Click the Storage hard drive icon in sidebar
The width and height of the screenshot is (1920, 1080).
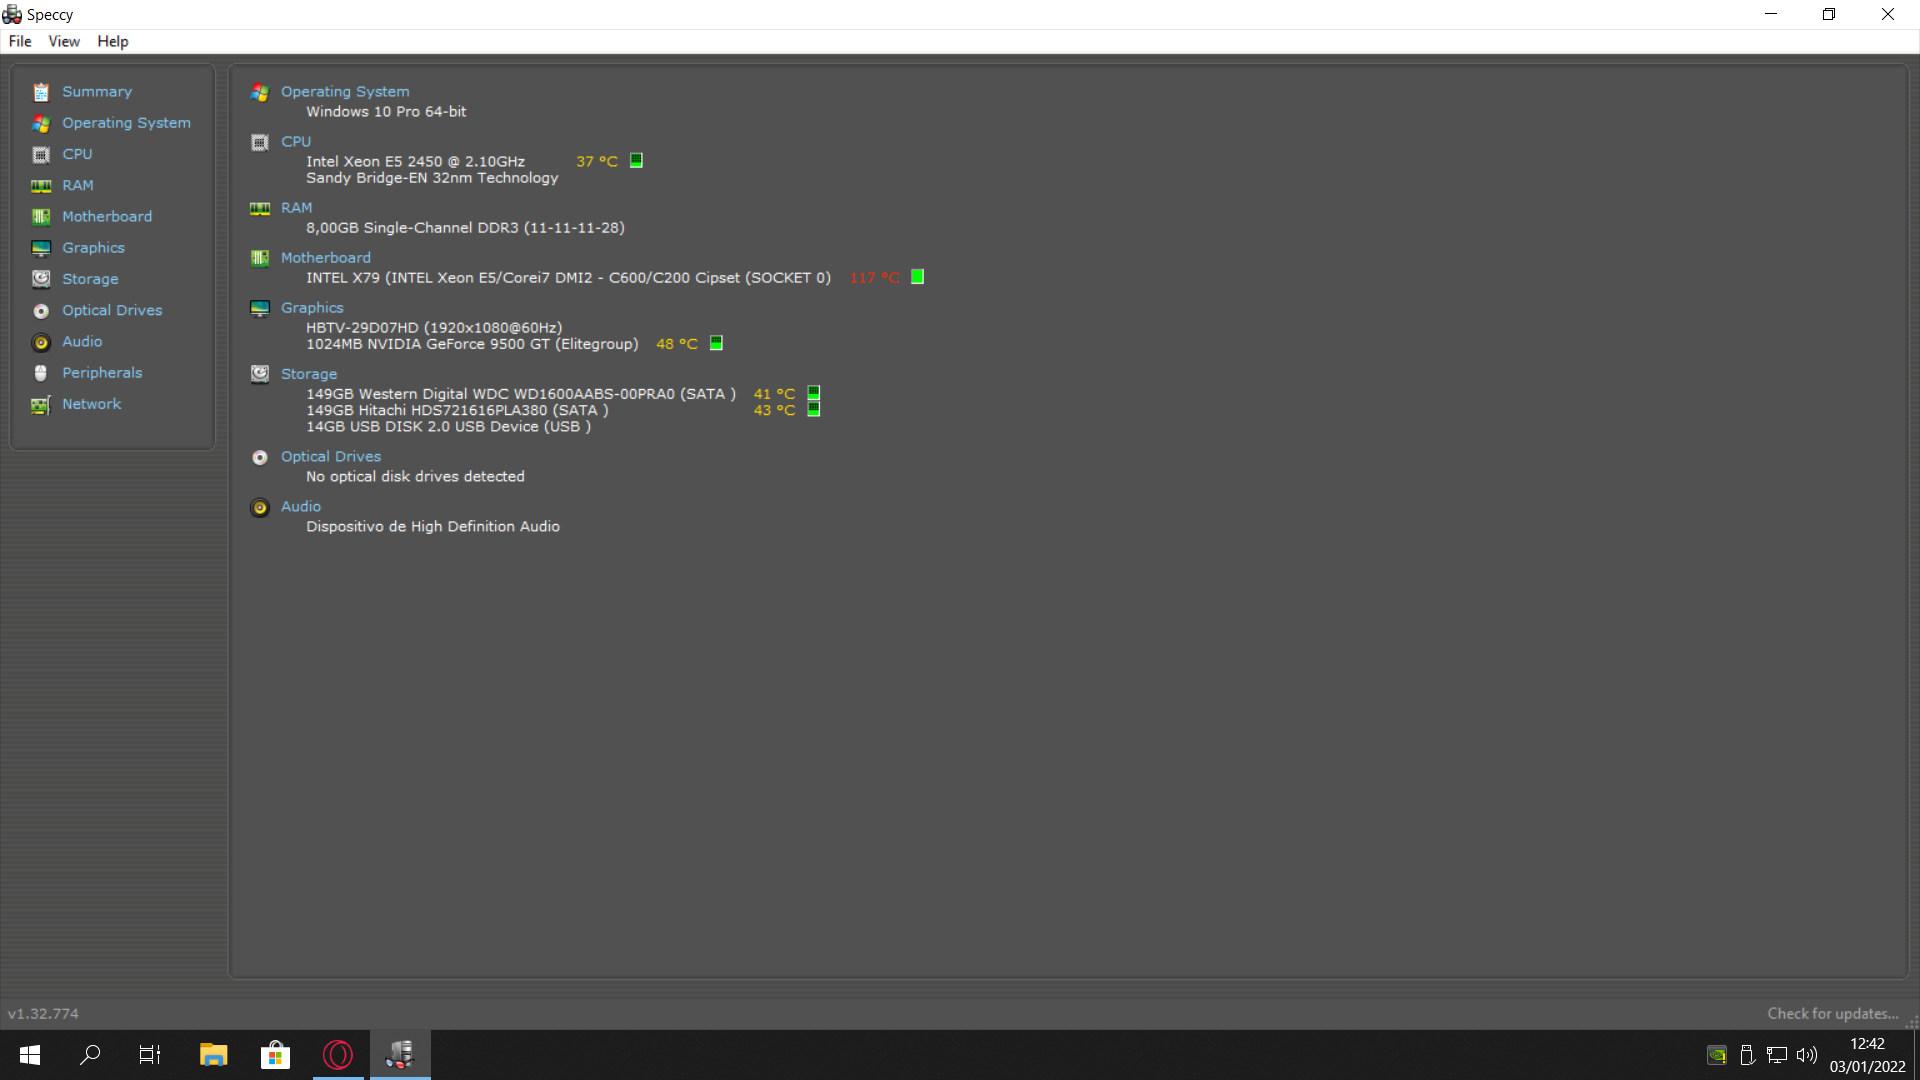point(41,279)
